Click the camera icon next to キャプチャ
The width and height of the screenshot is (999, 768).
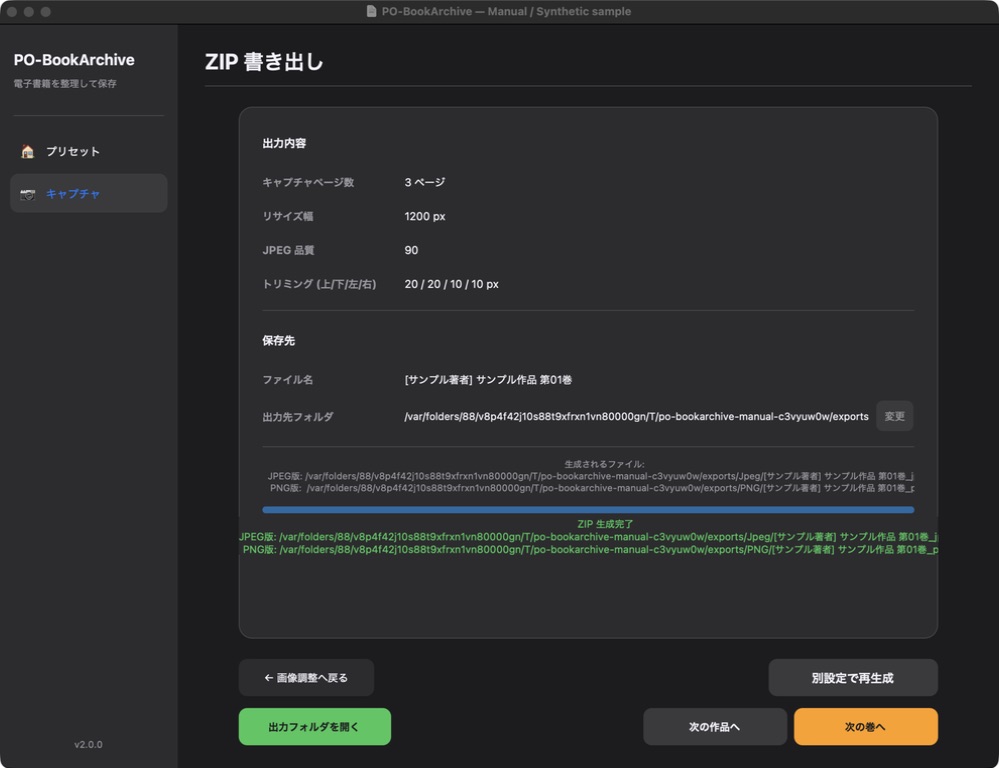tap(27, 194)
